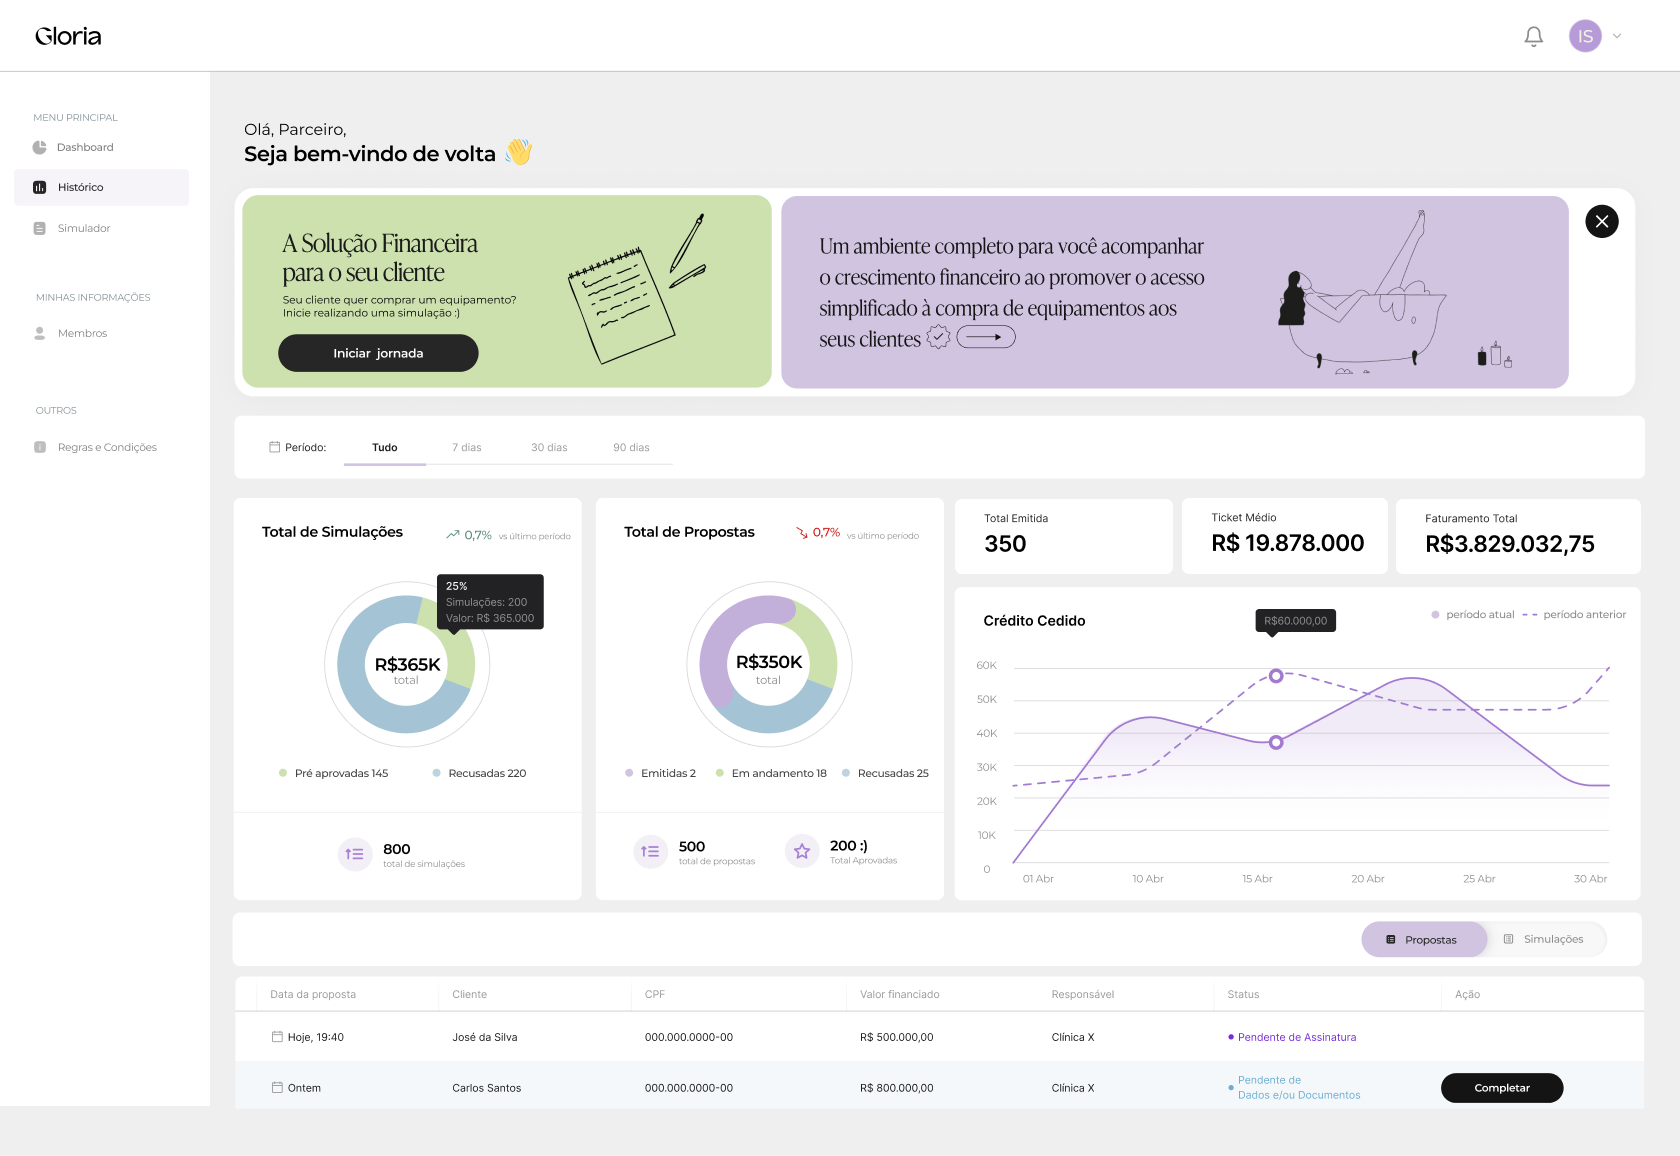Click the verified badge icon in banner

click(938, 337)
